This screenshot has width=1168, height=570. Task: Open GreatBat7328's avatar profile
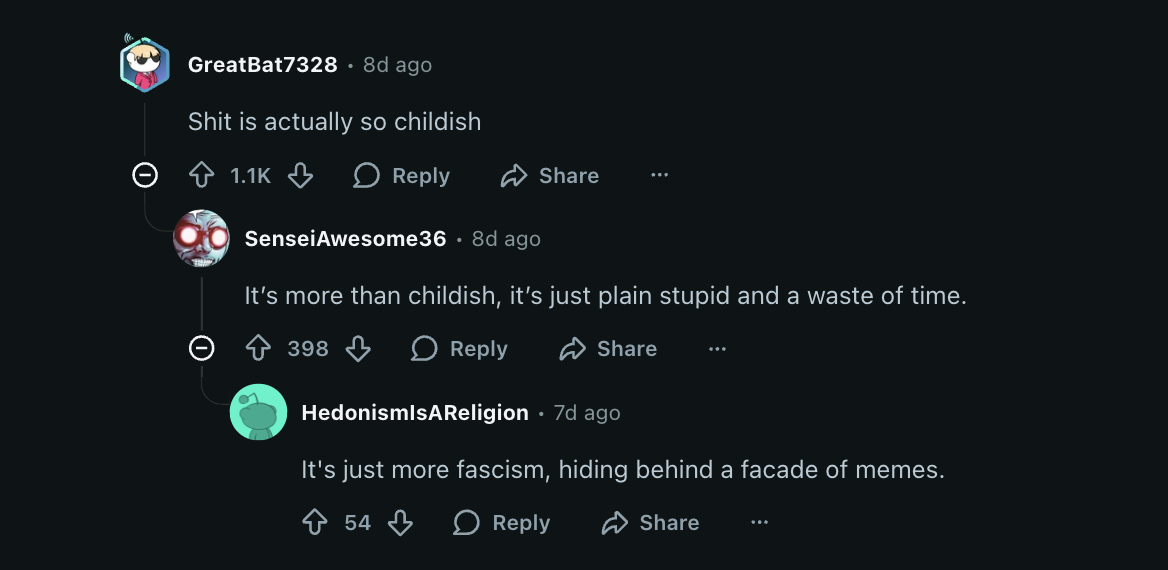pos(145,65)
